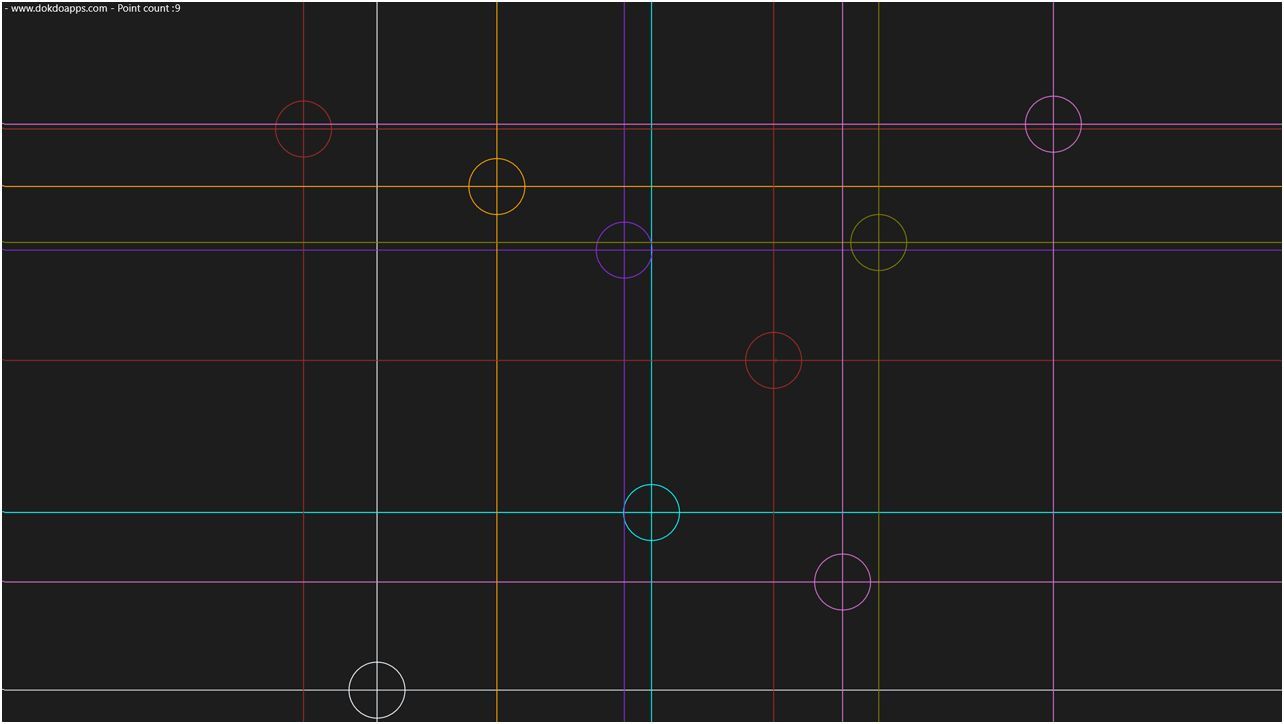Click where cyan vertical crosses orange horizontal line
Image resolution: width=1284 pixels, height=724 pixels.
tap(651, 187)
